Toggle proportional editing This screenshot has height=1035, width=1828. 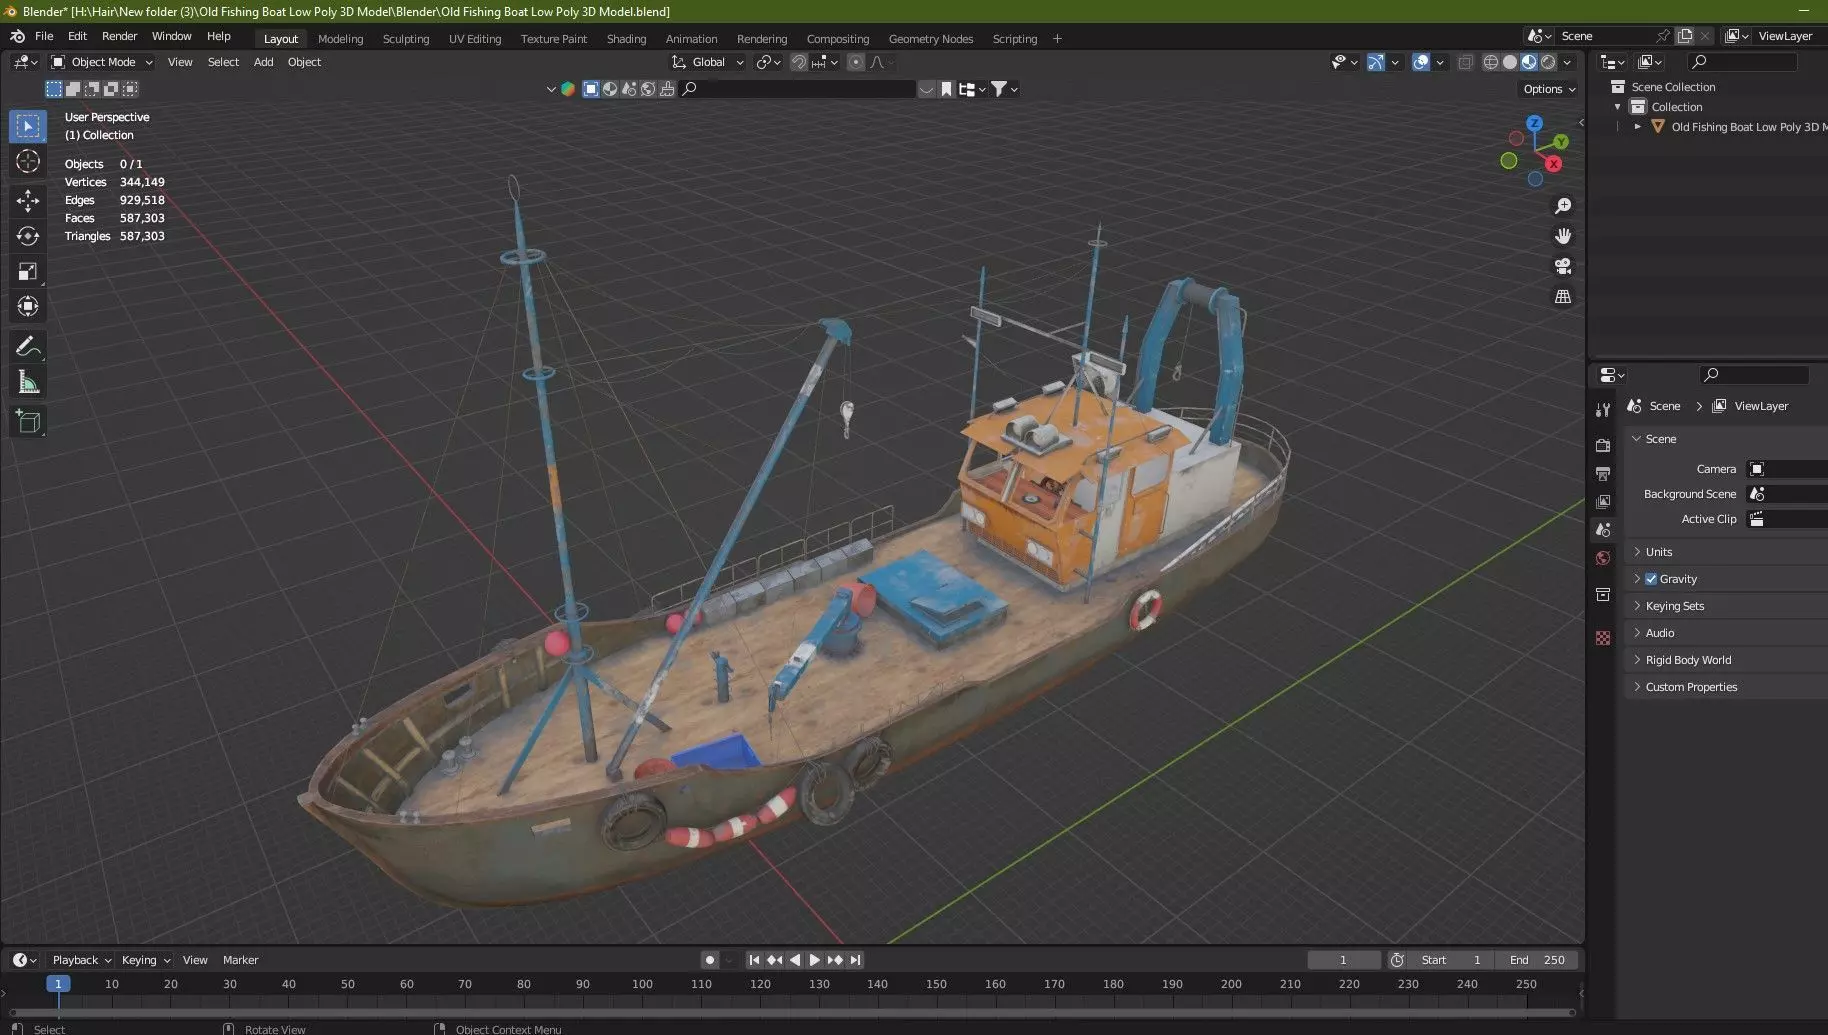[x=855, y=62]
